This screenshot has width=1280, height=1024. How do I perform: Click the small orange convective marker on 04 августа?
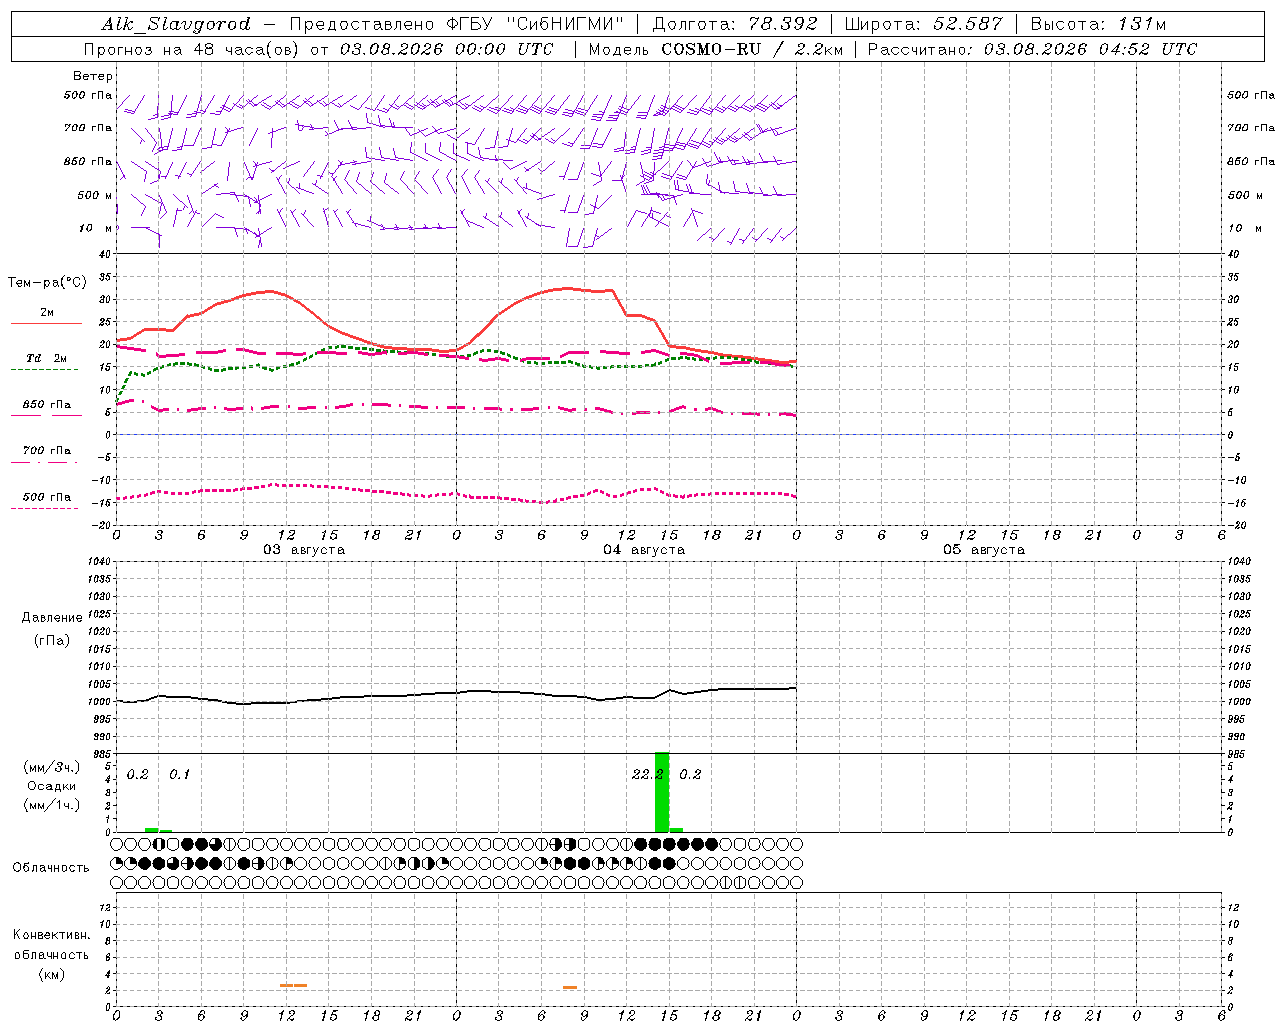click(570, 988)
